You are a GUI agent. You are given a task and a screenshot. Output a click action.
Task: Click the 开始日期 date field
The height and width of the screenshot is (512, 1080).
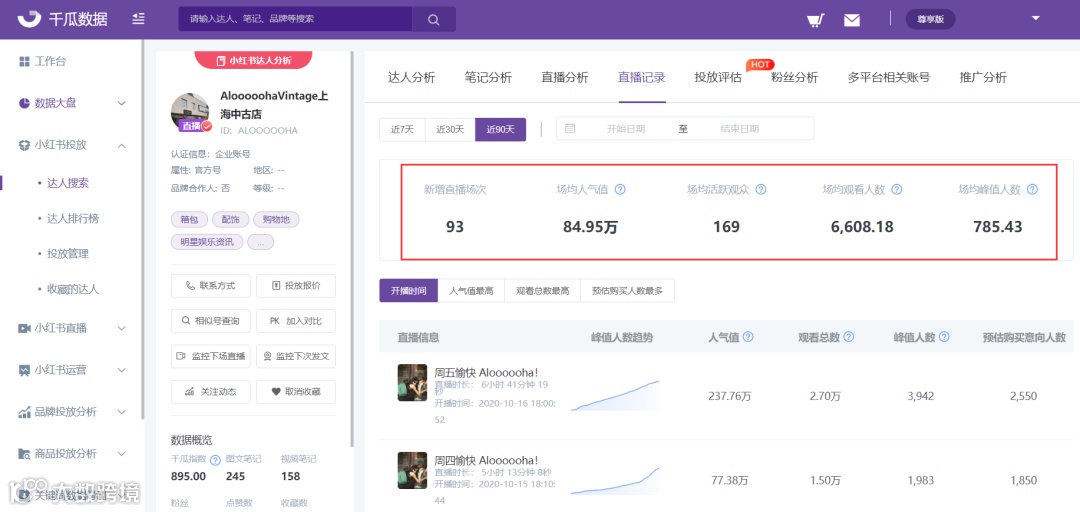[626, 129]
